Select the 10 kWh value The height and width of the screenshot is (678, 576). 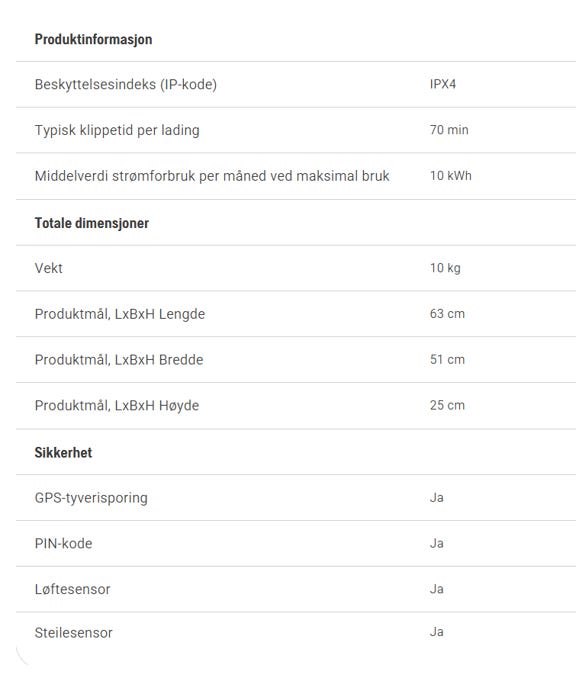451,176
